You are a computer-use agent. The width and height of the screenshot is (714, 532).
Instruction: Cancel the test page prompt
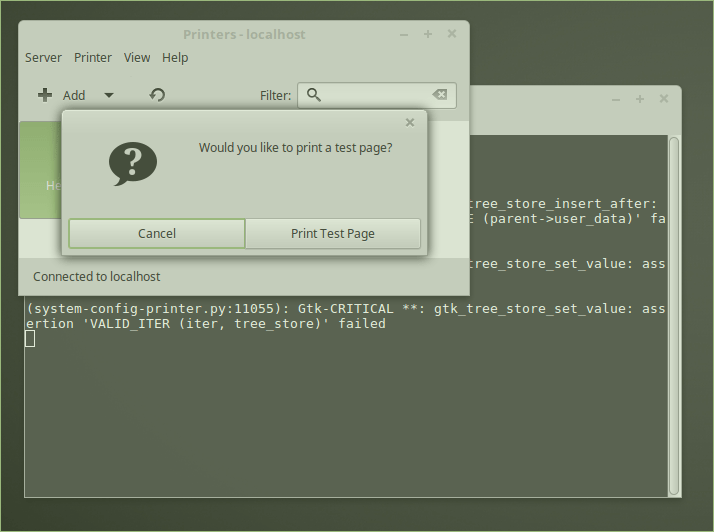point(157,234)
